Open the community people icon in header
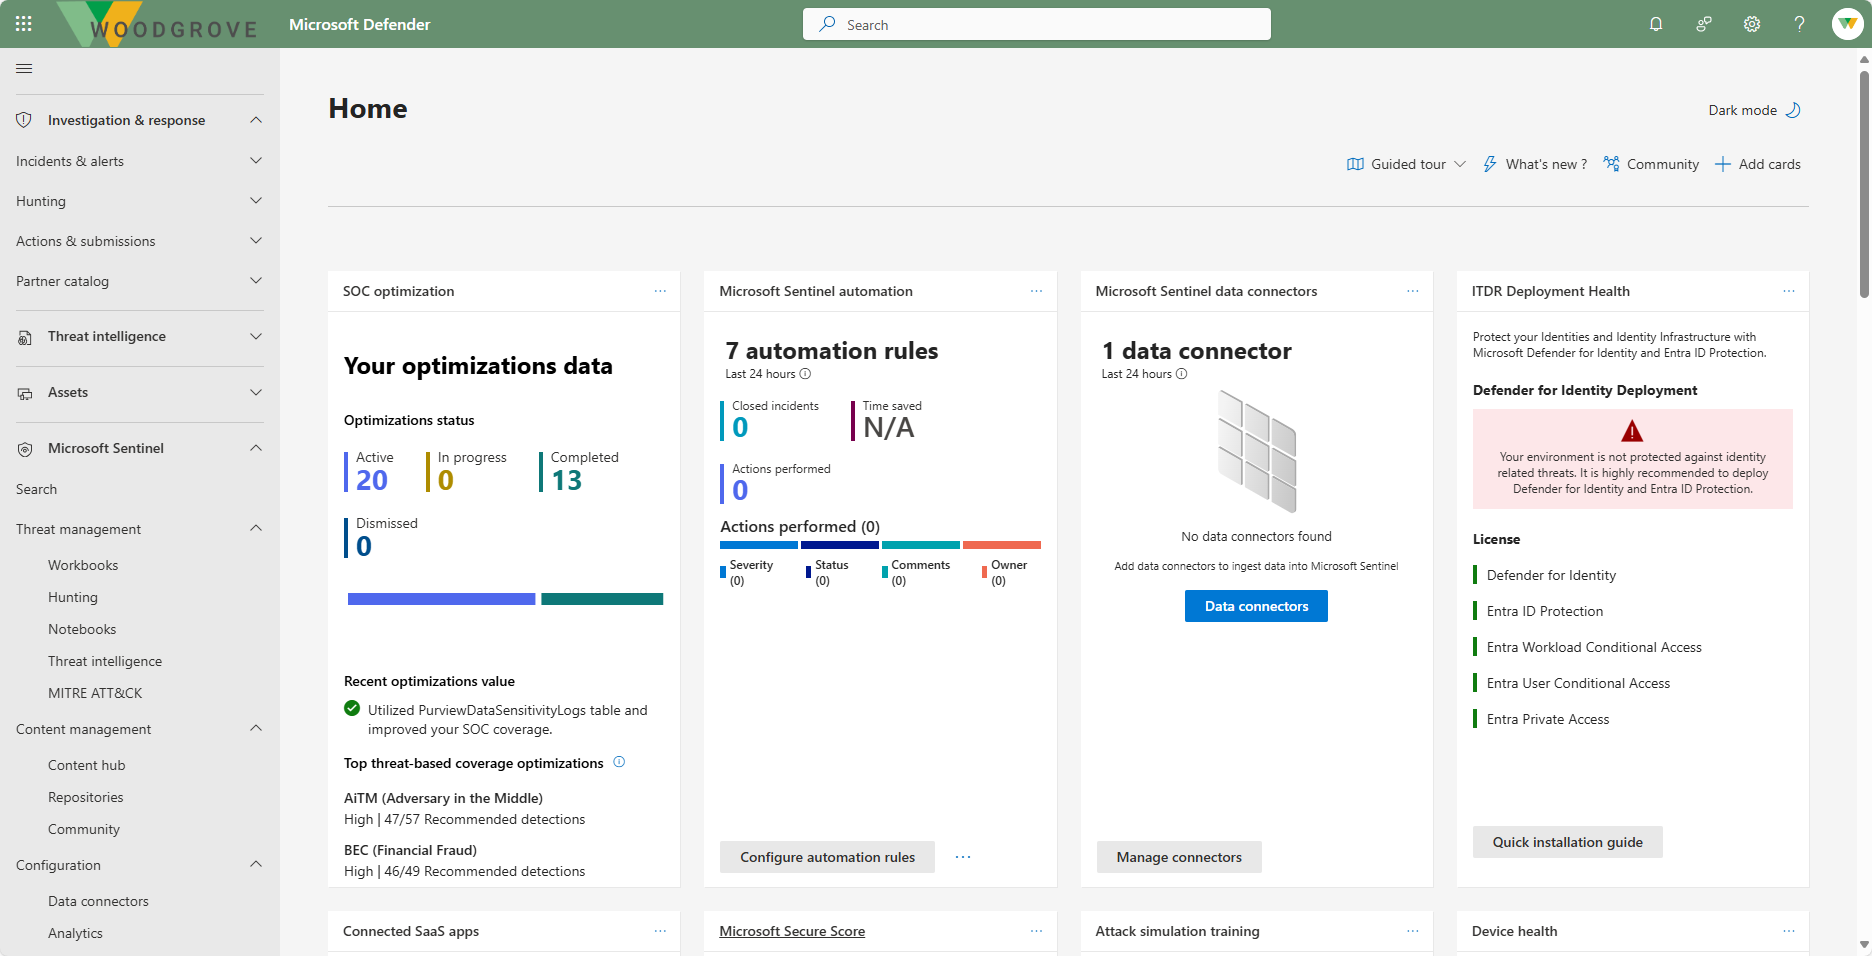 [x=1704, y=24]
